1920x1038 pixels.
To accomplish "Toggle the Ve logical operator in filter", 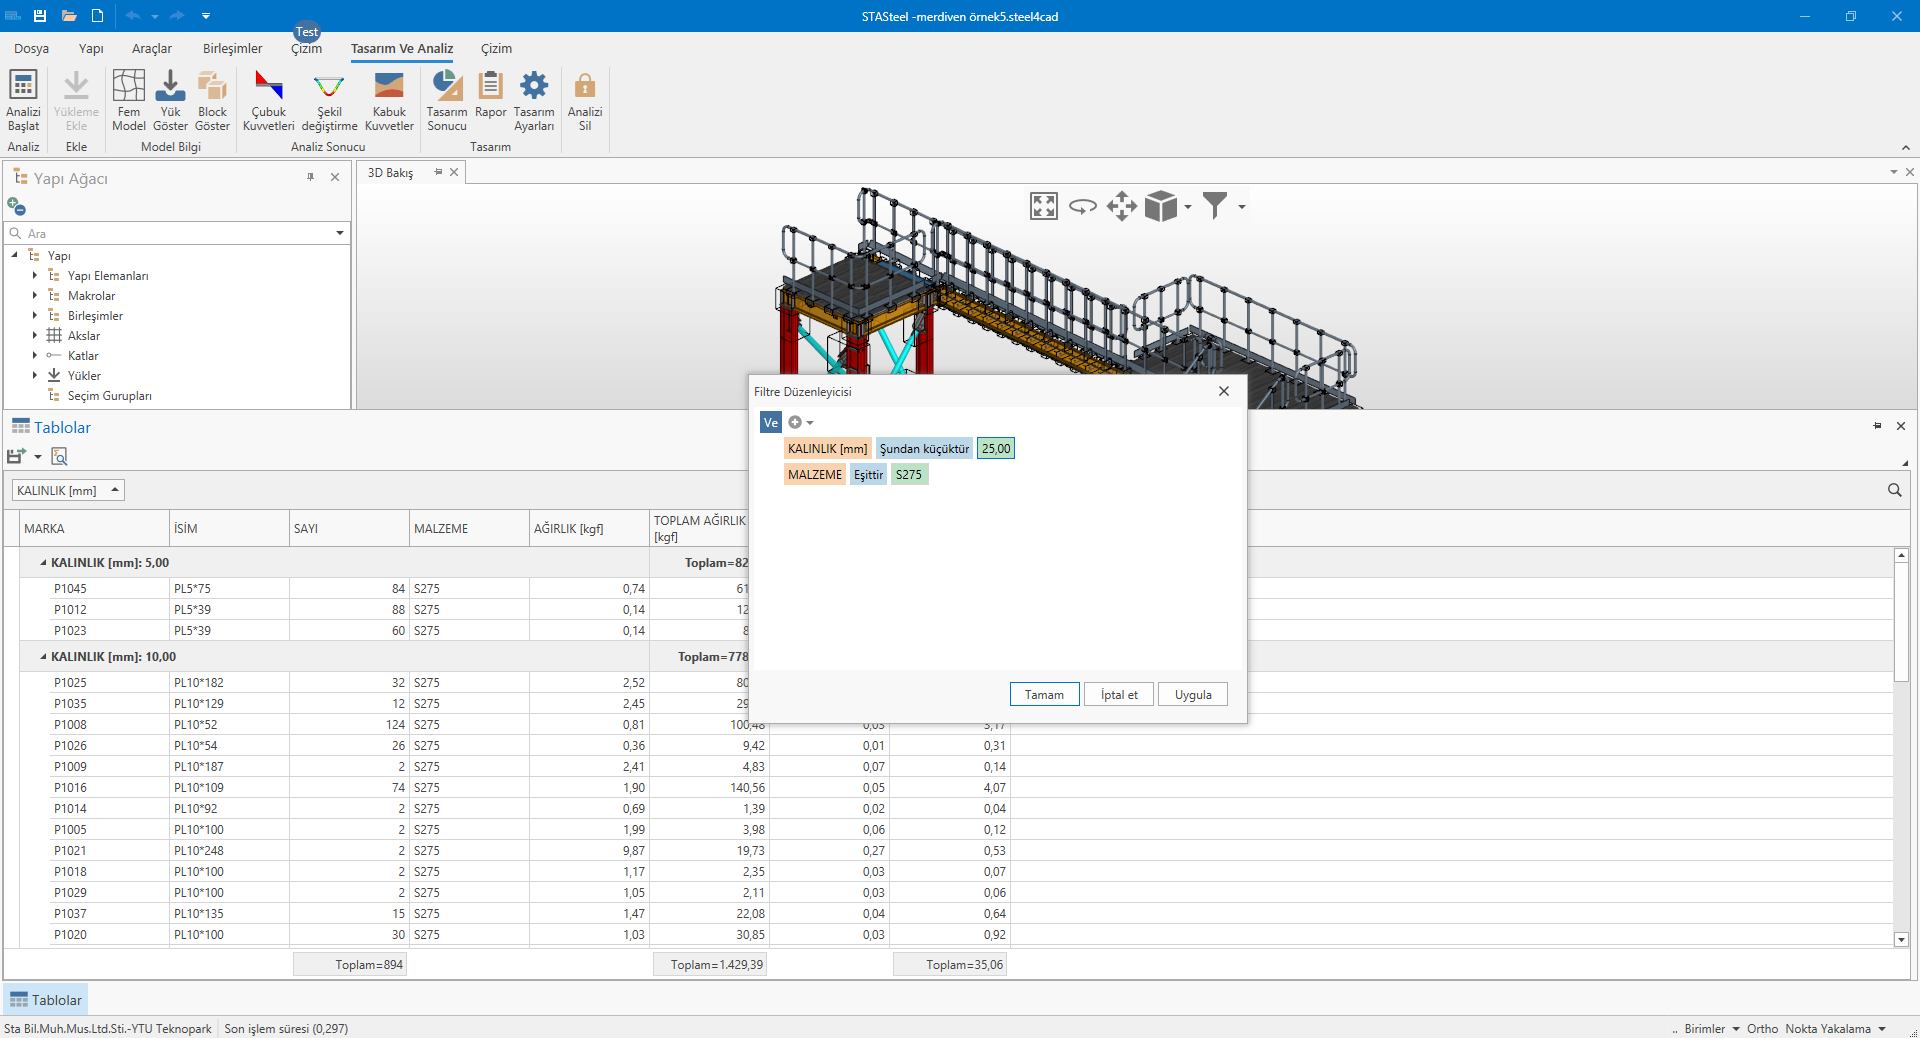I will (x=770, y=423).
